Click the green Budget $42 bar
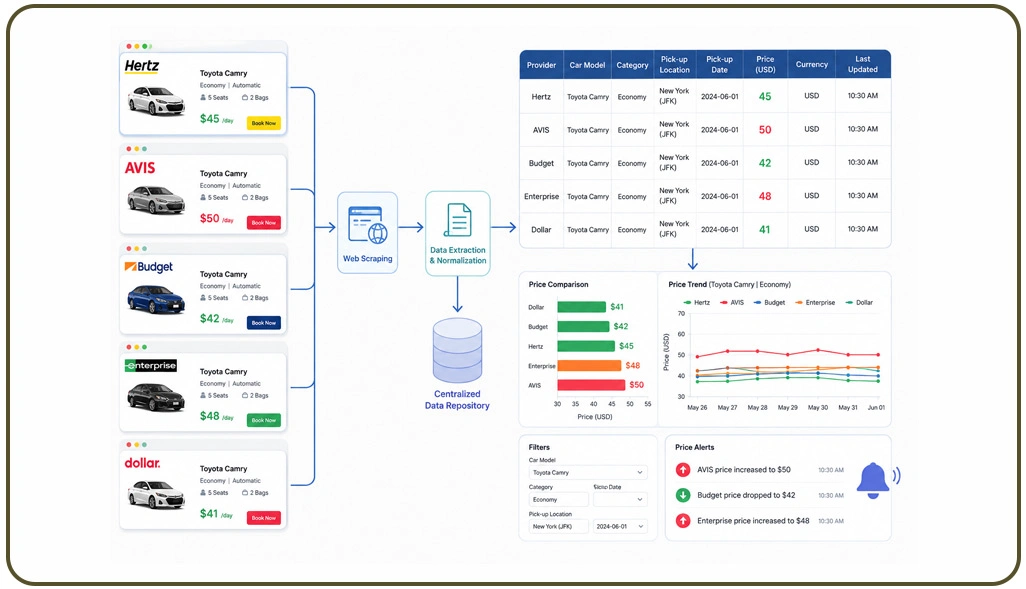 (583, 327)
